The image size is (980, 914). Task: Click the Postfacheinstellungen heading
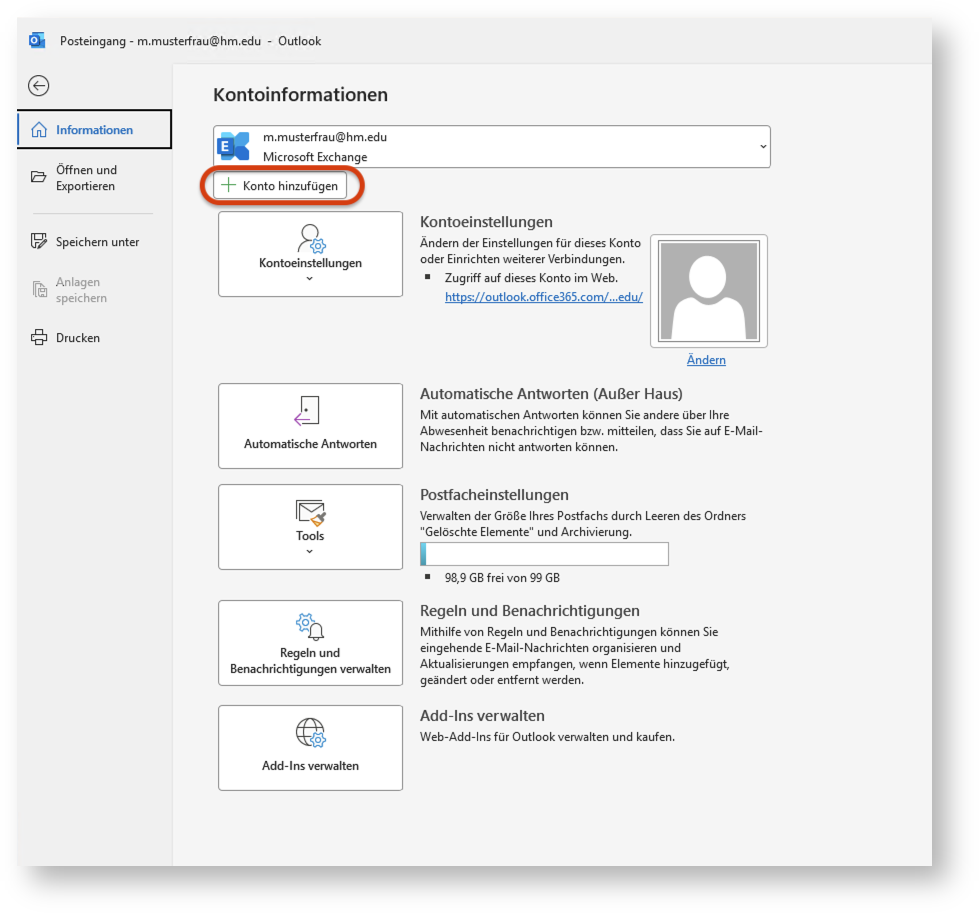[x=494, y=495]
